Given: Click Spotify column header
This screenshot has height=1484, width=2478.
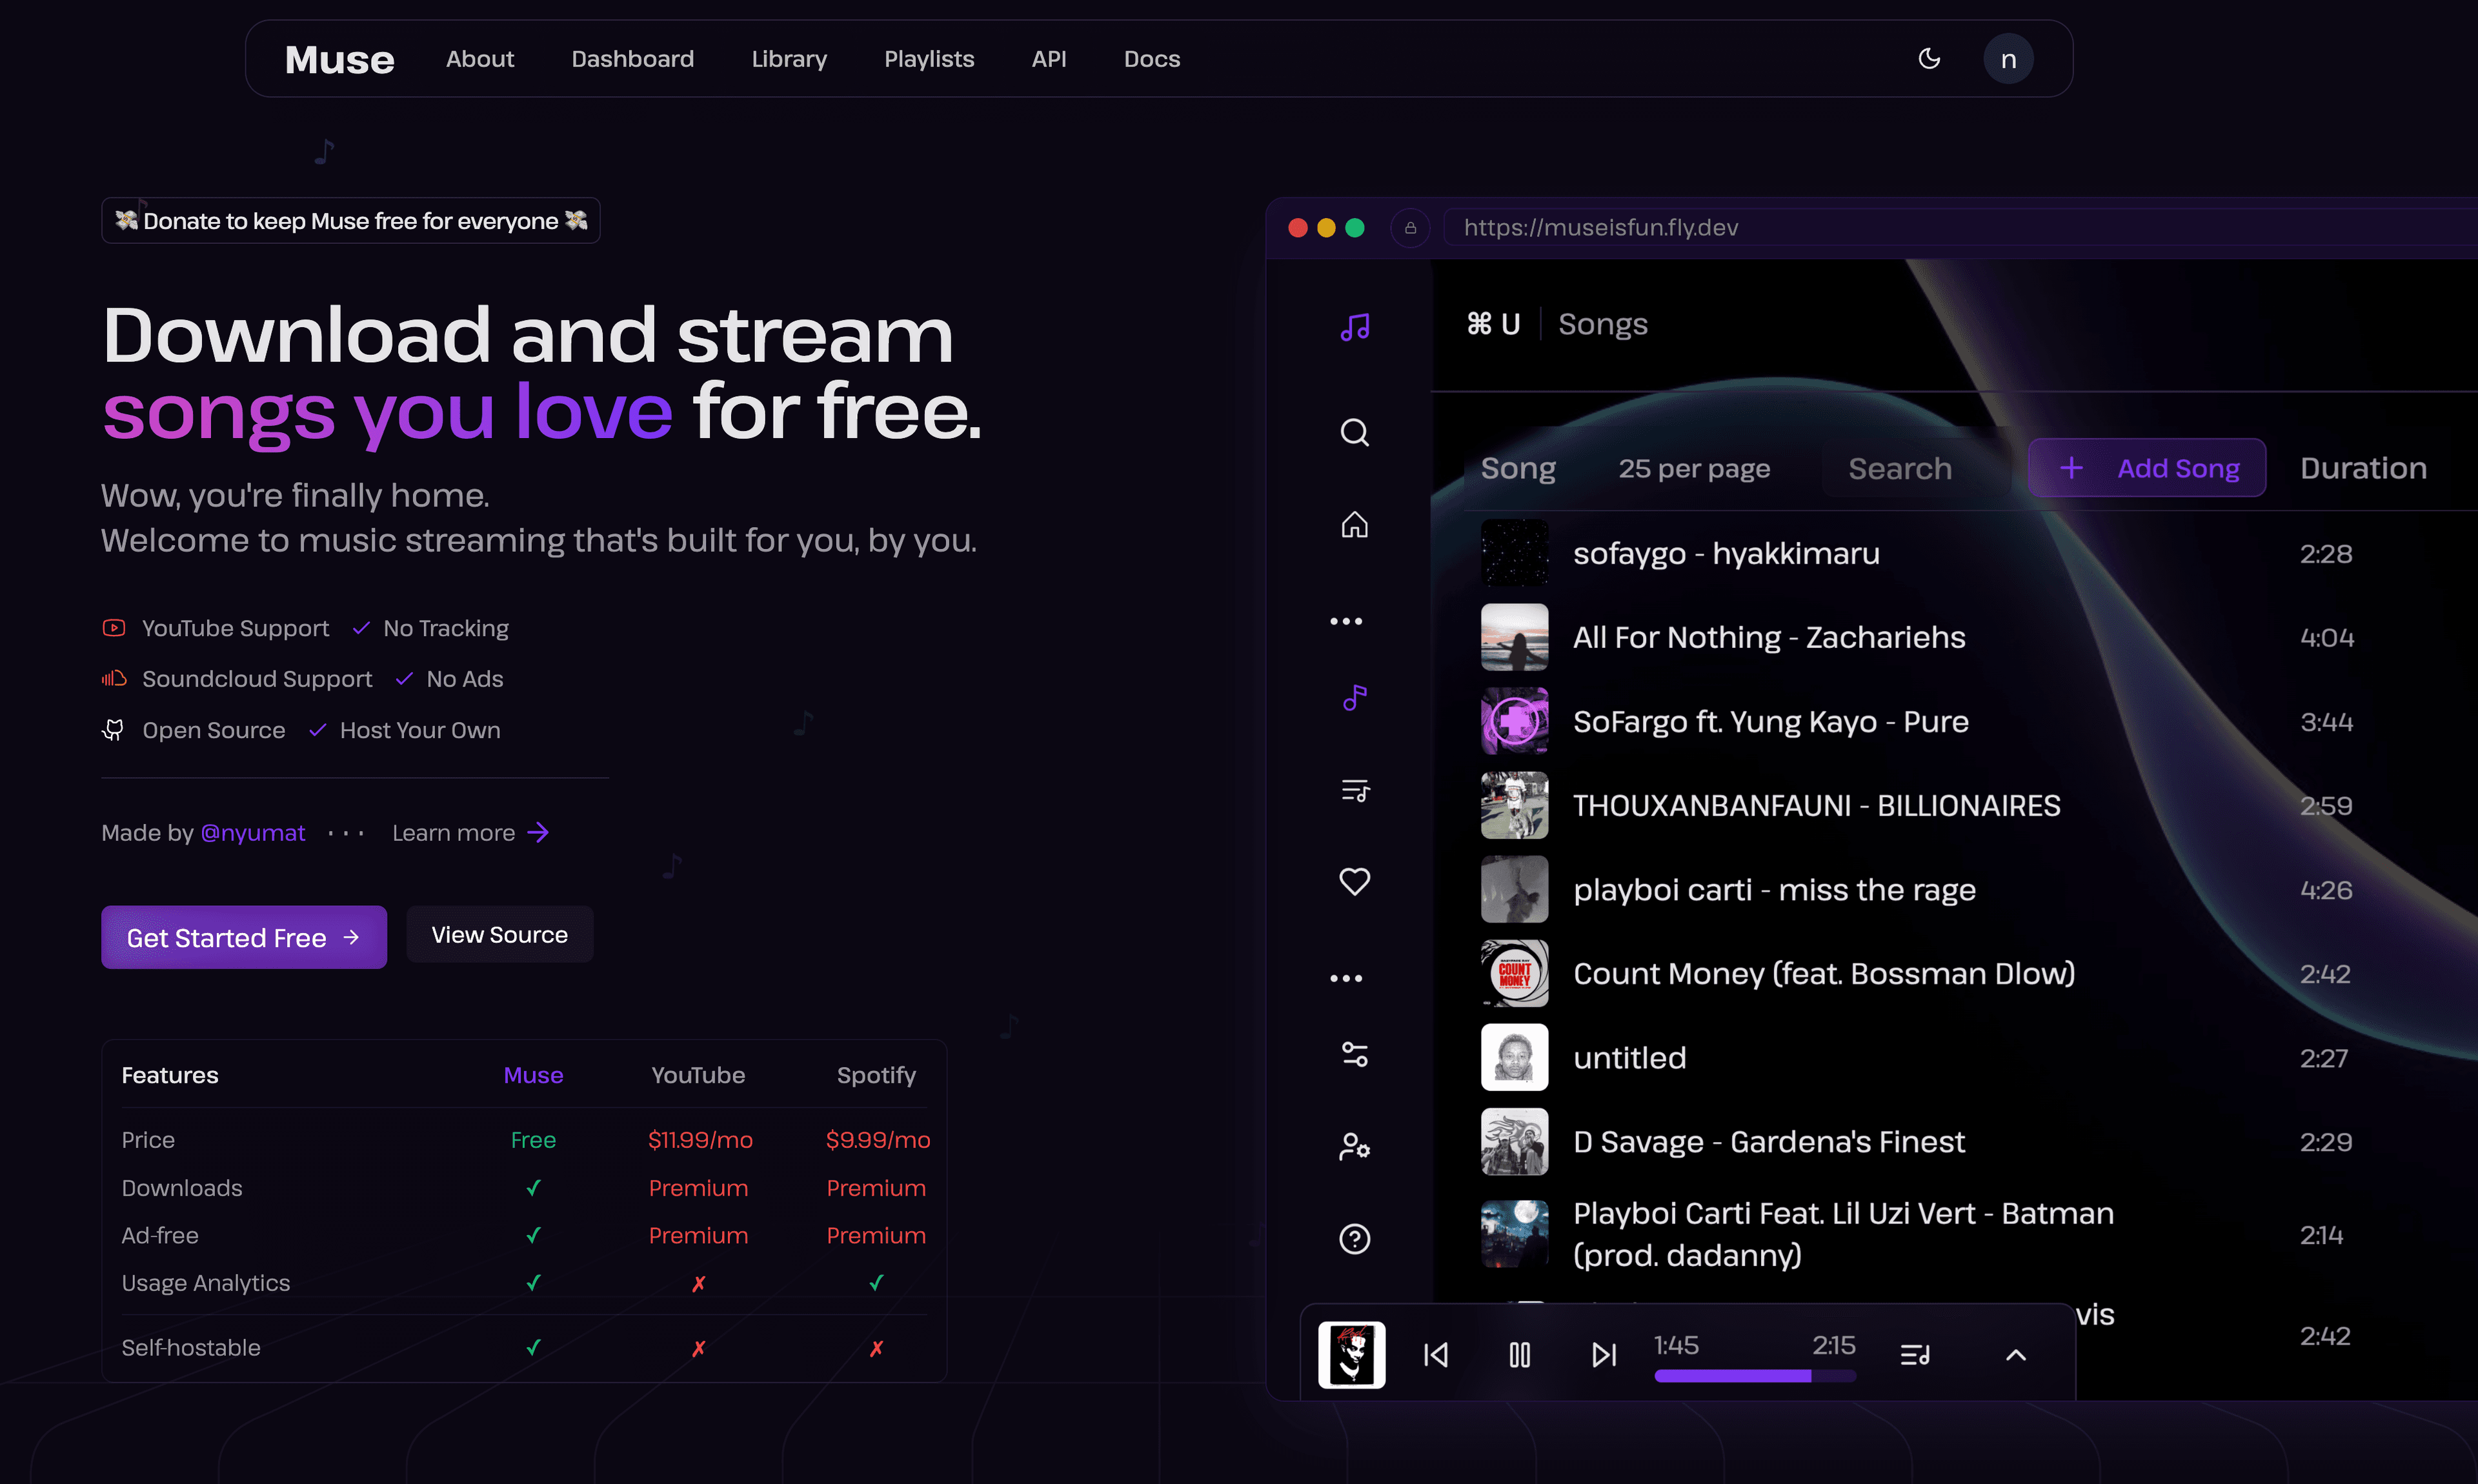Looking at the screenshot, I should pos(876,1075).
